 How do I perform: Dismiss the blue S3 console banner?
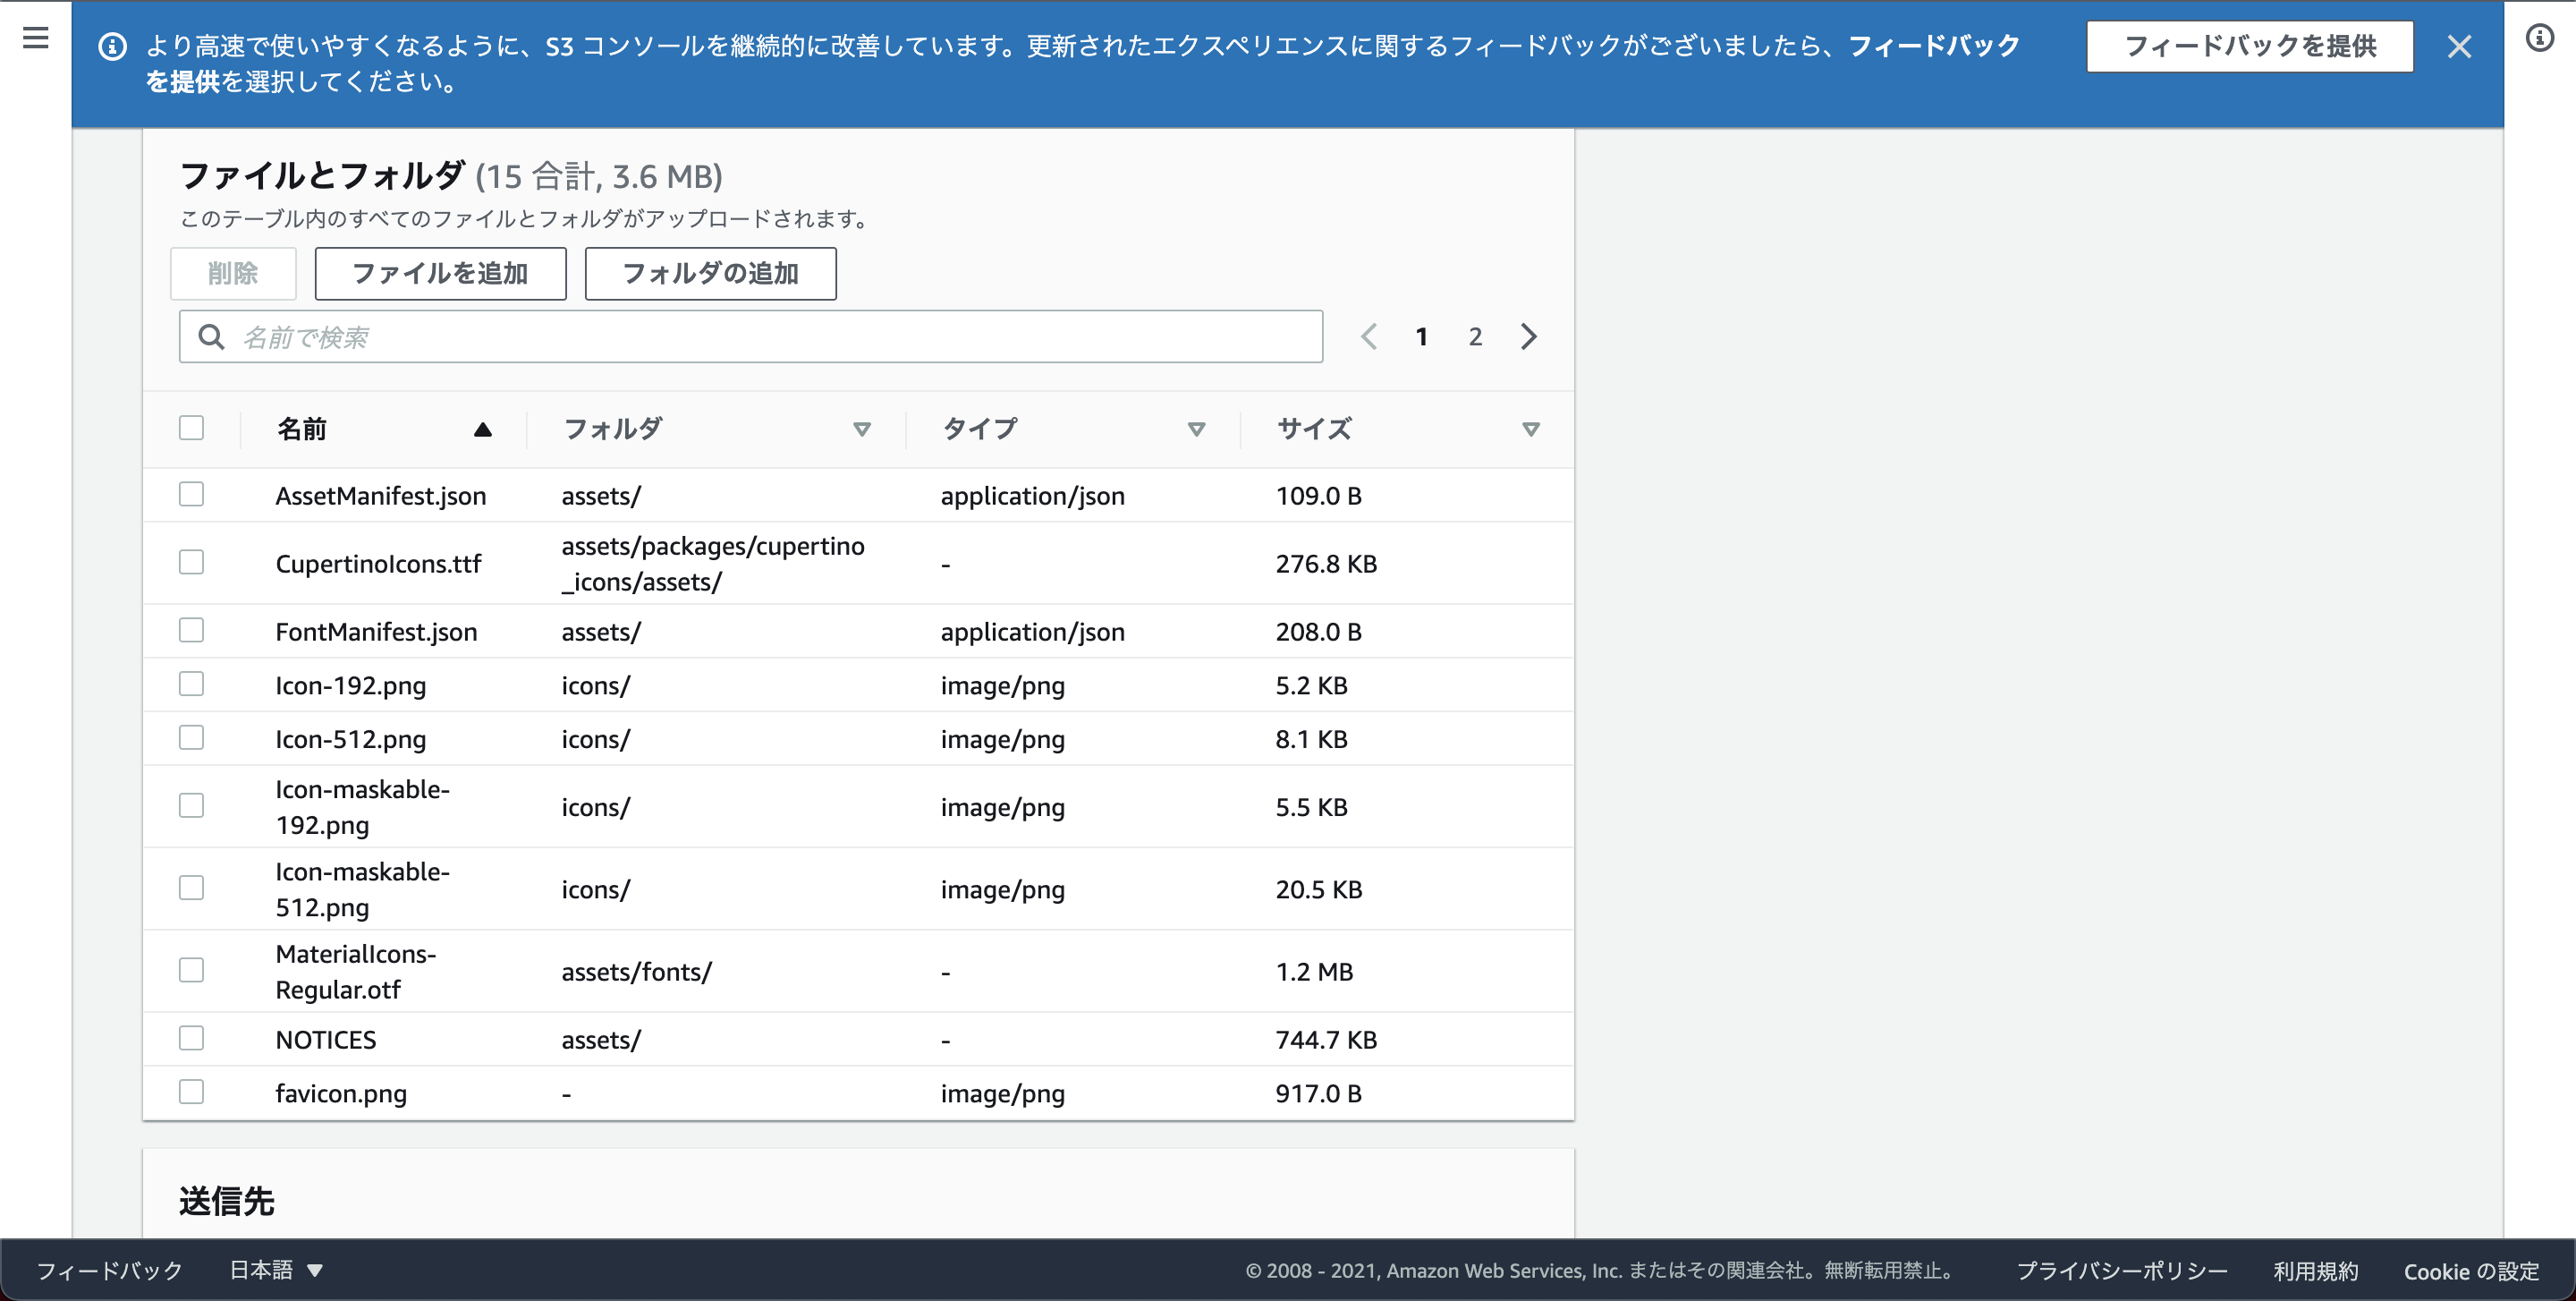[2459, 46]
